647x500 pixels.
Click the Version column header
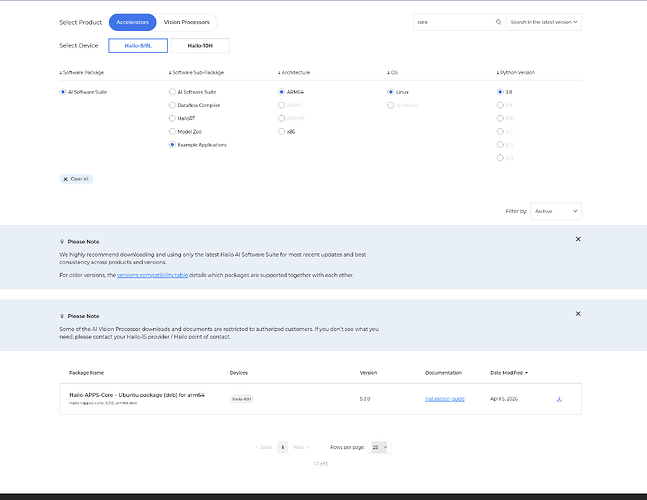368,373
